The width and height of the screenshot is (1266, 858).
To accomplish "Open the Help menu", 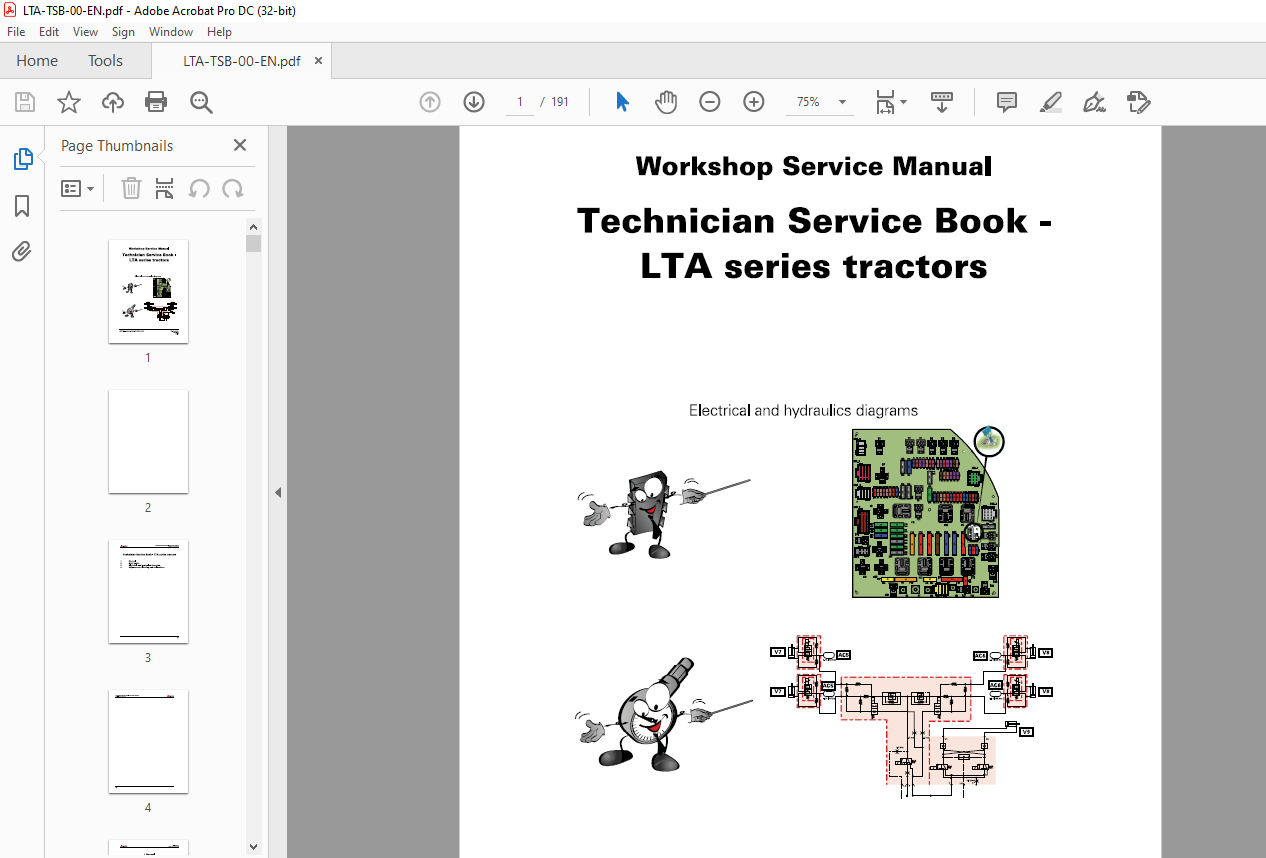I will click(x=219, y=32).
